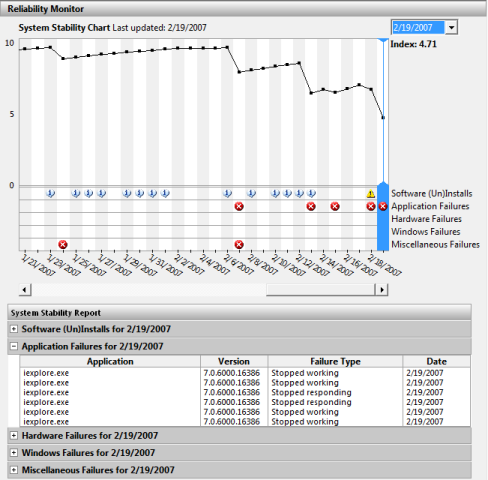Select the stability data point for 2/7/2007
The image size is (488, 480).
click(239, 72)
